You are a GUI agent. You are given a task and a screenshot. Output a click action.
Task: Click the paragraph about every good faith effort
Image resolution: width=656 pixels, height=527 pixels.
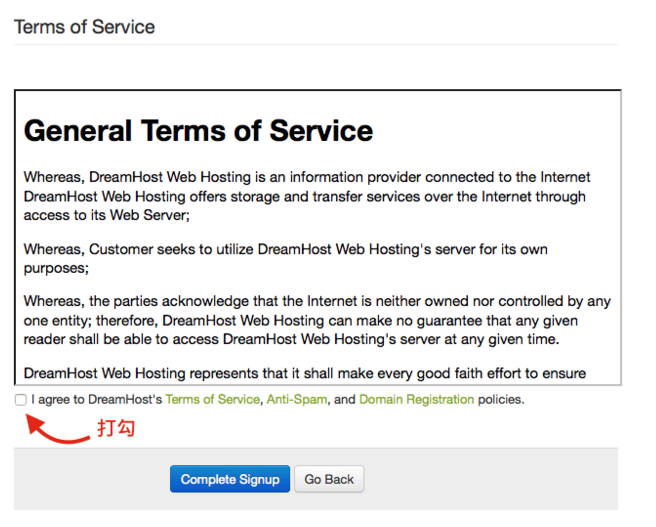point(304,374)
